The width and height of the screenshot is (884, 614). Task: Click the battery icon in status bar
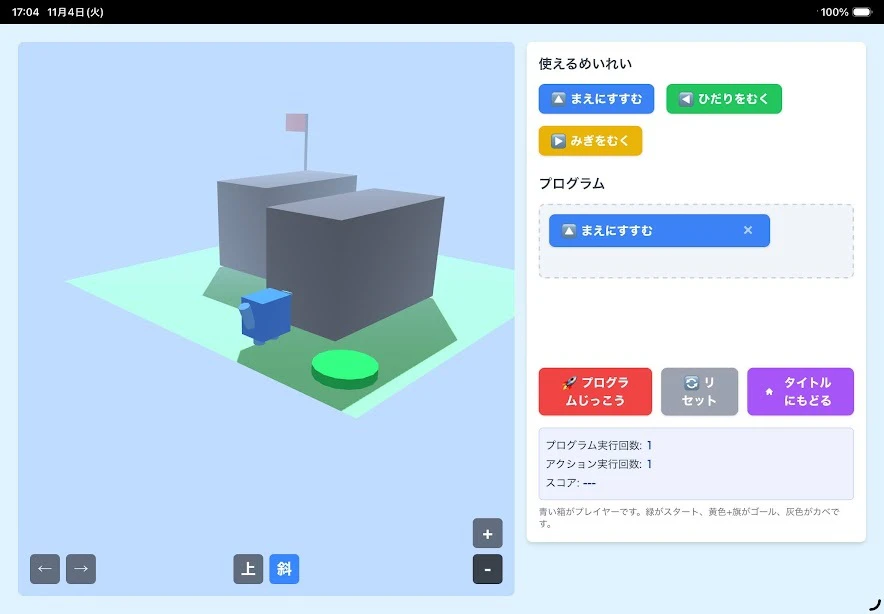863,12
